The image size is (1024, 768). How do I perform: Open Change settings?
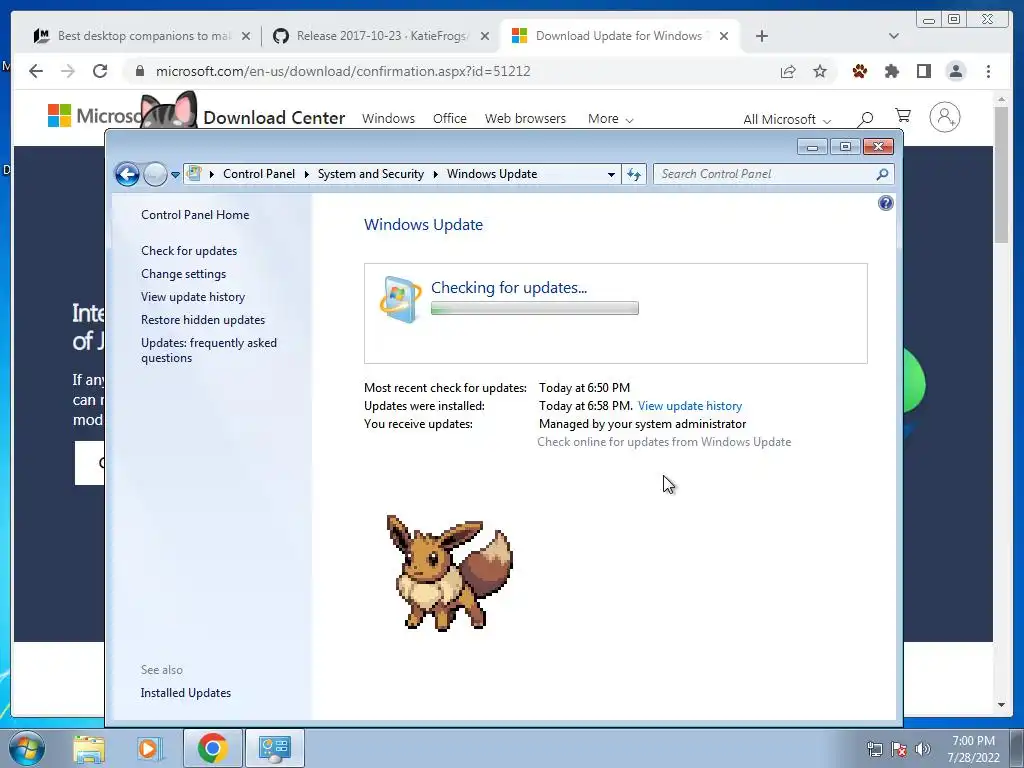tap(184, 274)
